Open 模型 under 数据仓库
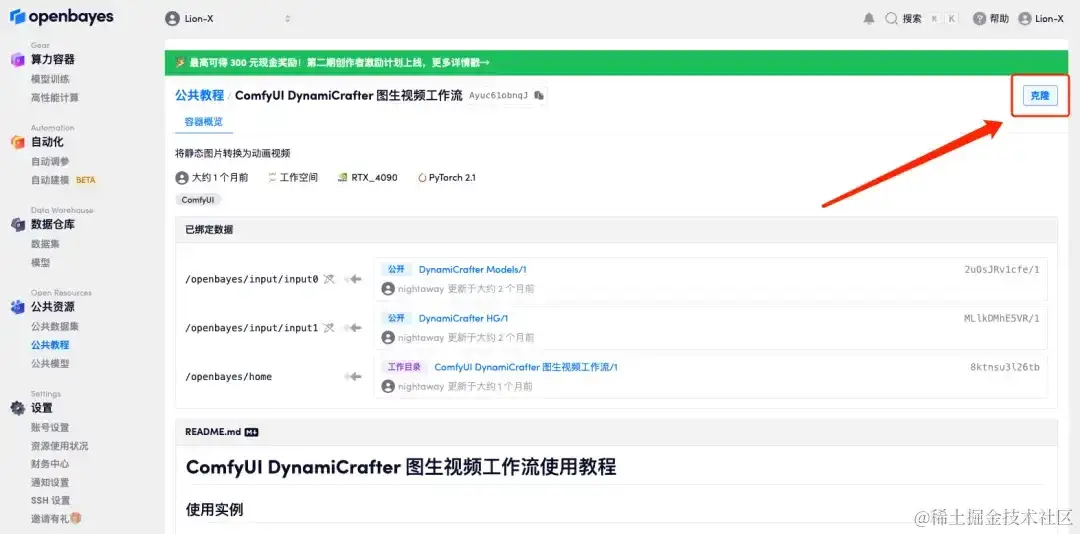The image size is (1080, 534). coord(41,263)
